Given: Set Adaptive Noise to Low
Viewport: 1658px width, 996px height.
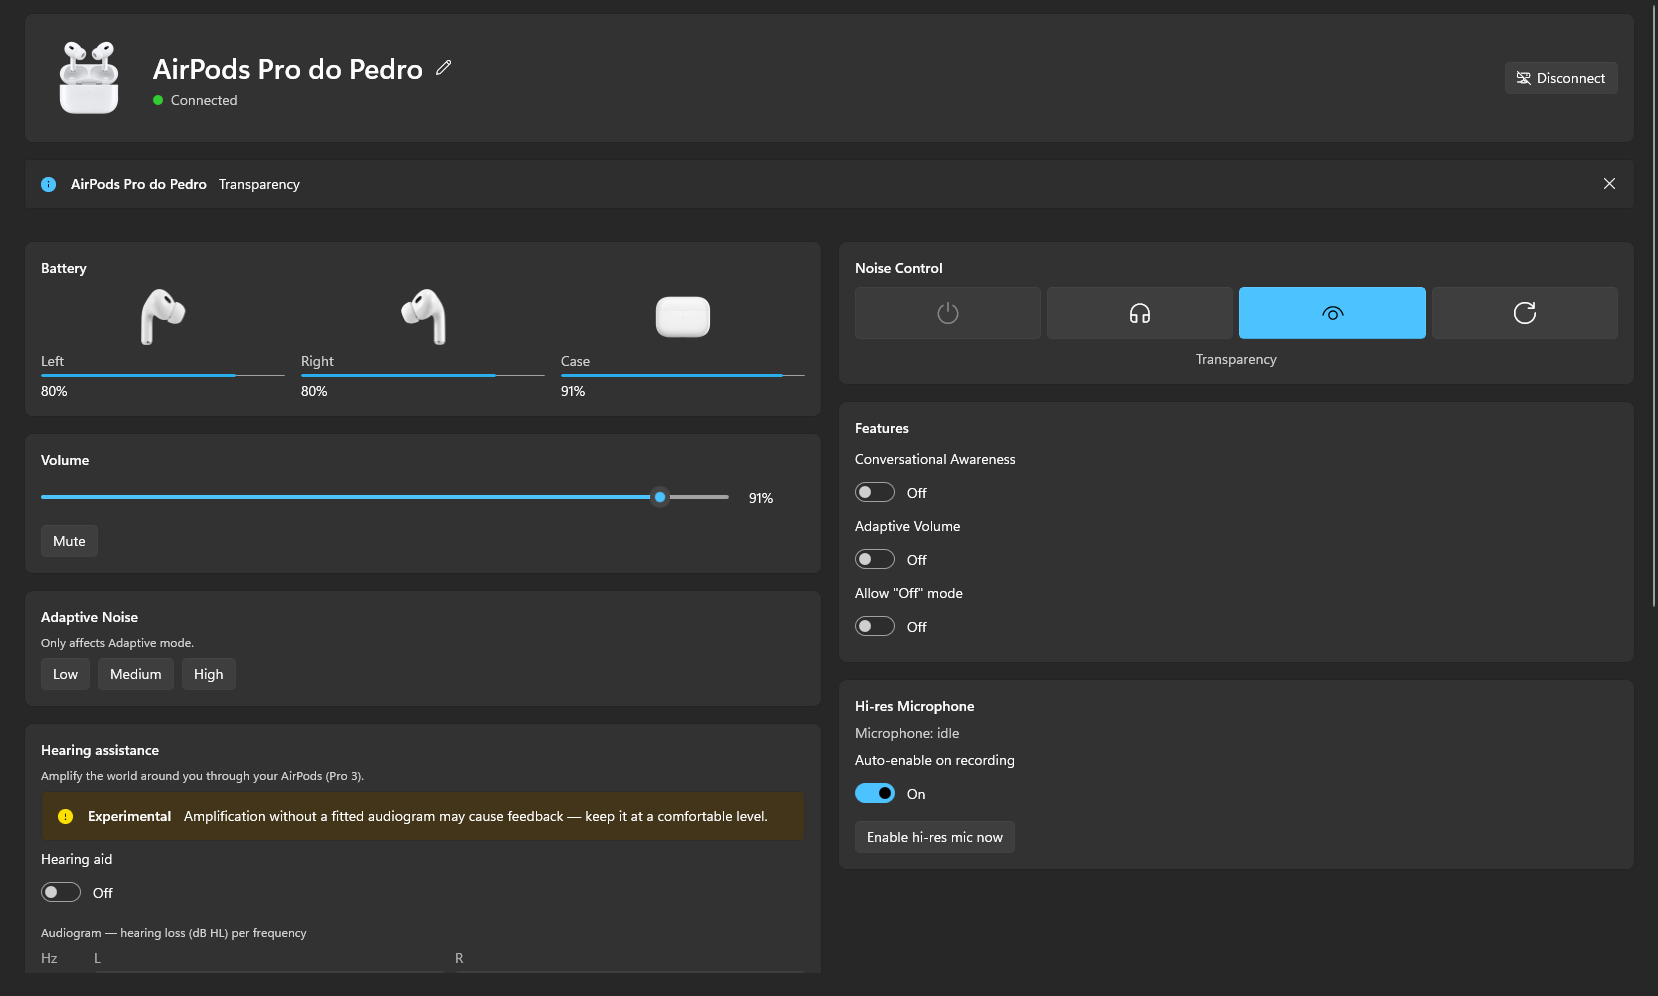Looking at the screenshot, I should coord(65,674).
